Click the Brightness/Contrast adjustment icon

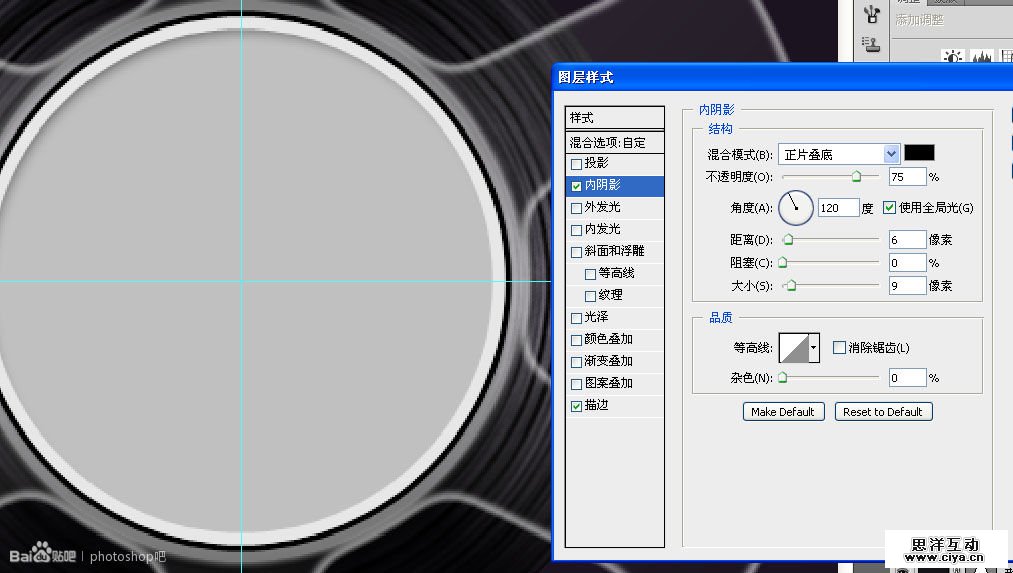pyautogui.click(x=953, y=57)
